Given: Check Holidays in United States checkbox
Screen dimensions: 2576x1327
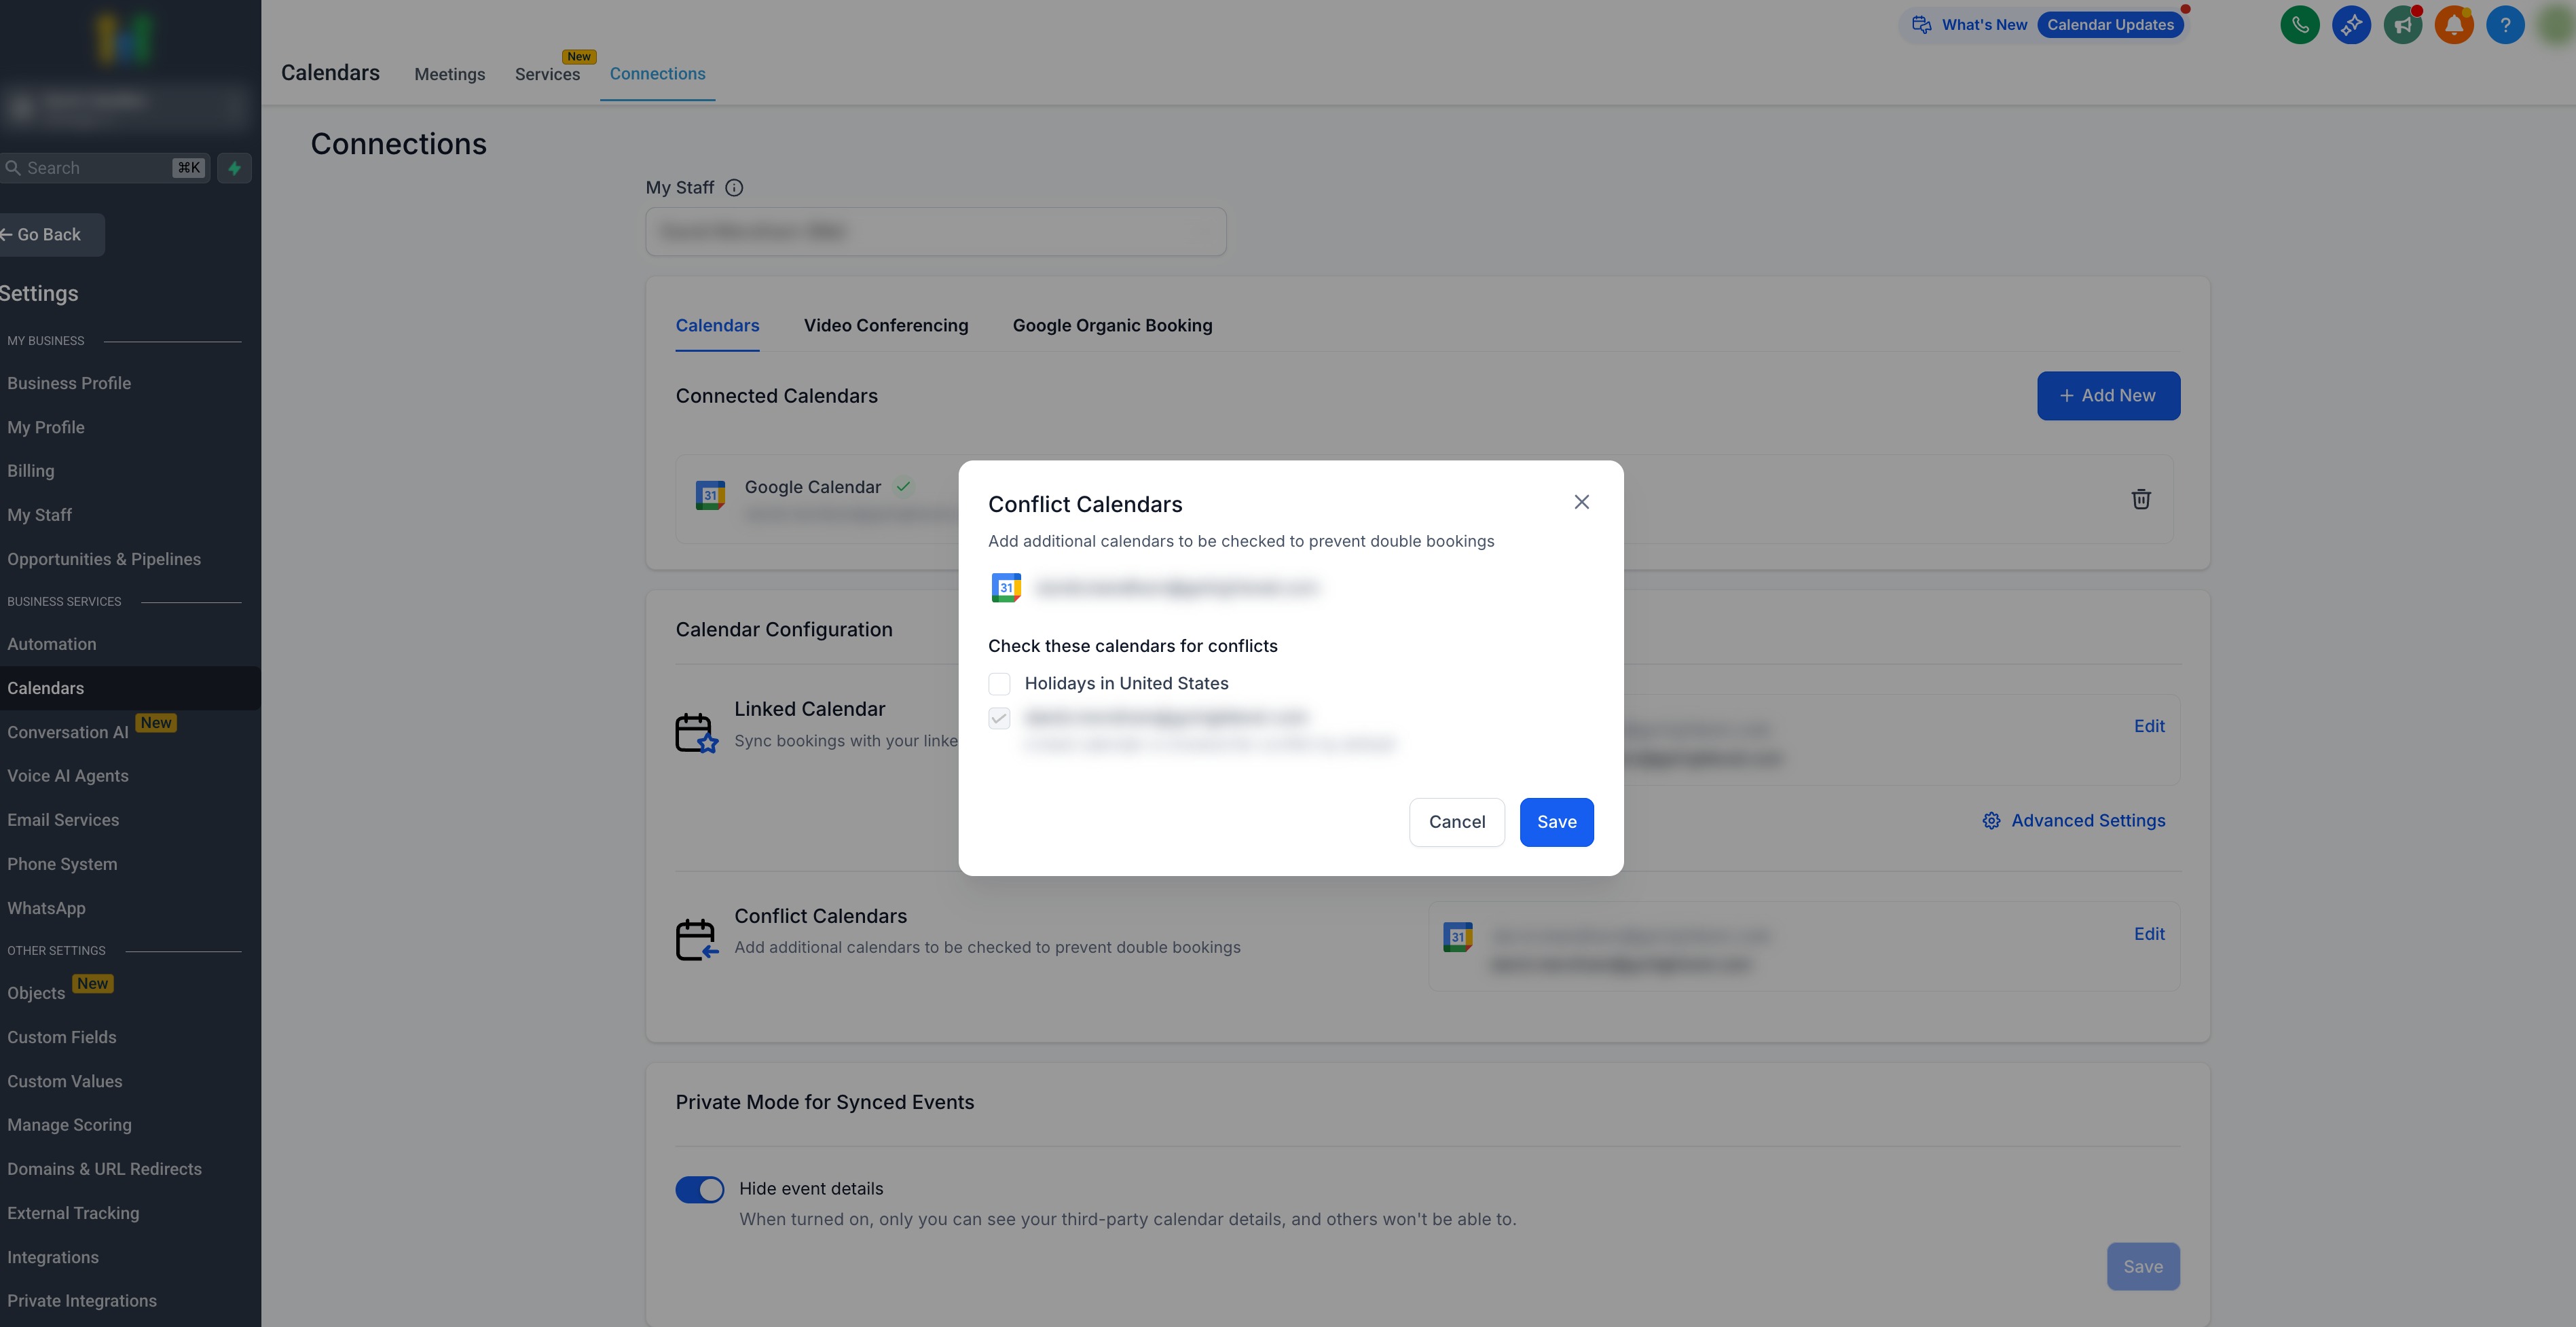Looking at the screenshot, I should point(999,684).
